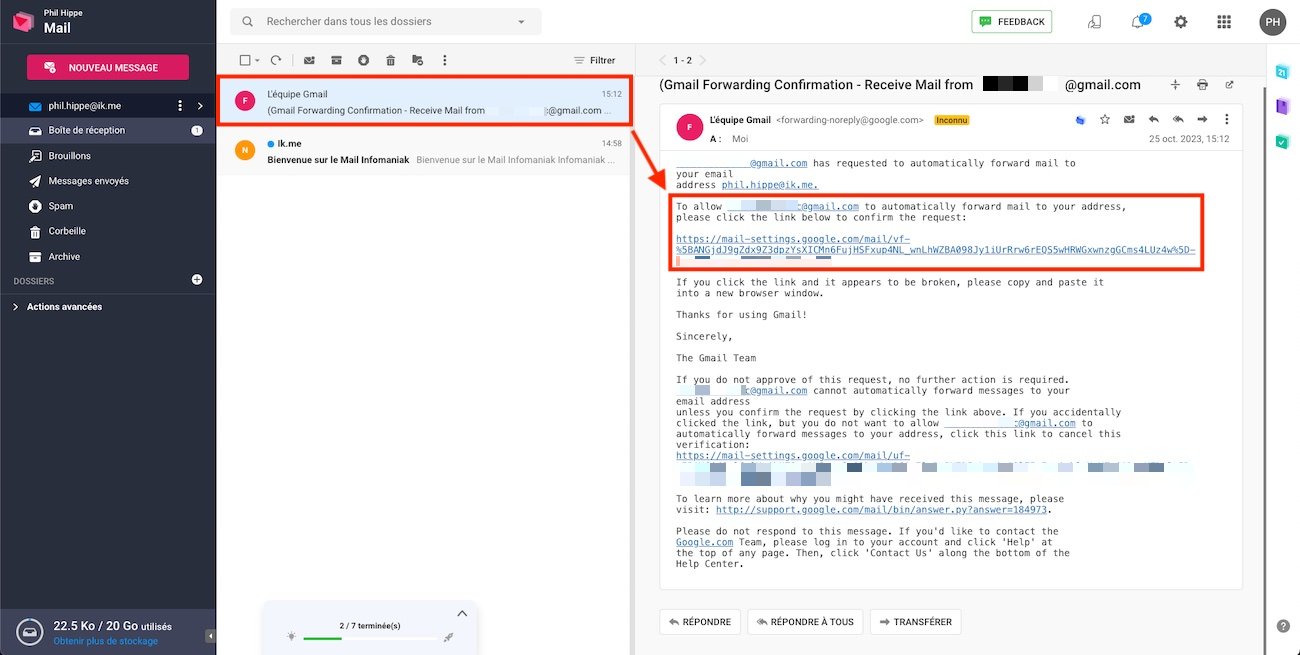
Task: Mark as read with envelope toolbar icon
Action: click(309, 60)
